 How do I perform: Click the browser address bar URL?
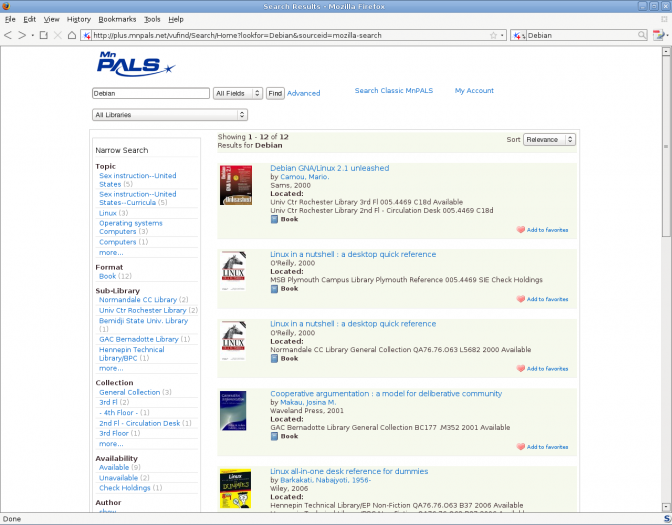(290, 36)
